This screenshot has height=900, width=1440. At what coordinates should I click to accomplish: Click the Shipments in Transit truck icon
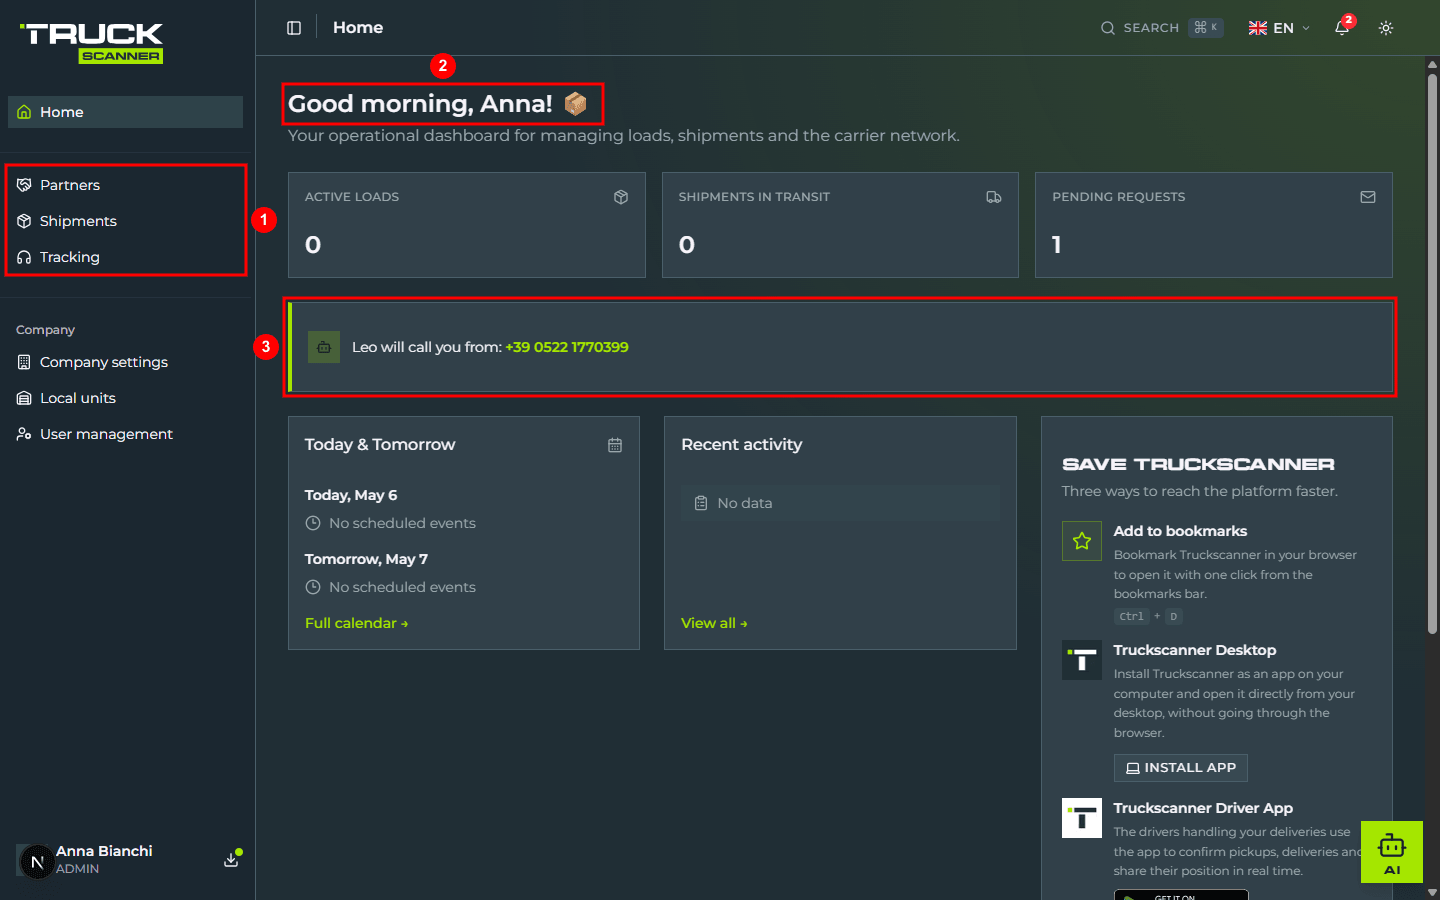click(x=994, y=197)
